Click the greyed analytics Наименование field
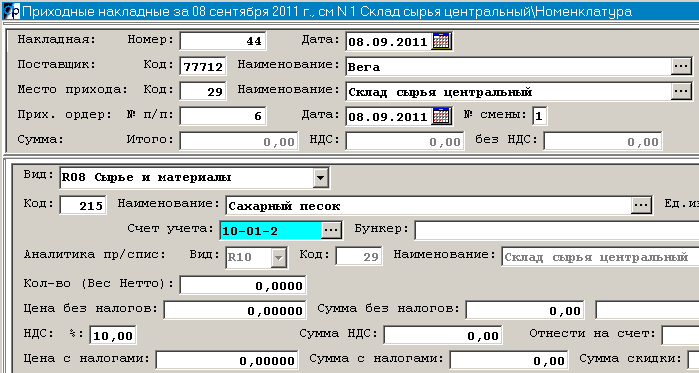 point(600,257)
